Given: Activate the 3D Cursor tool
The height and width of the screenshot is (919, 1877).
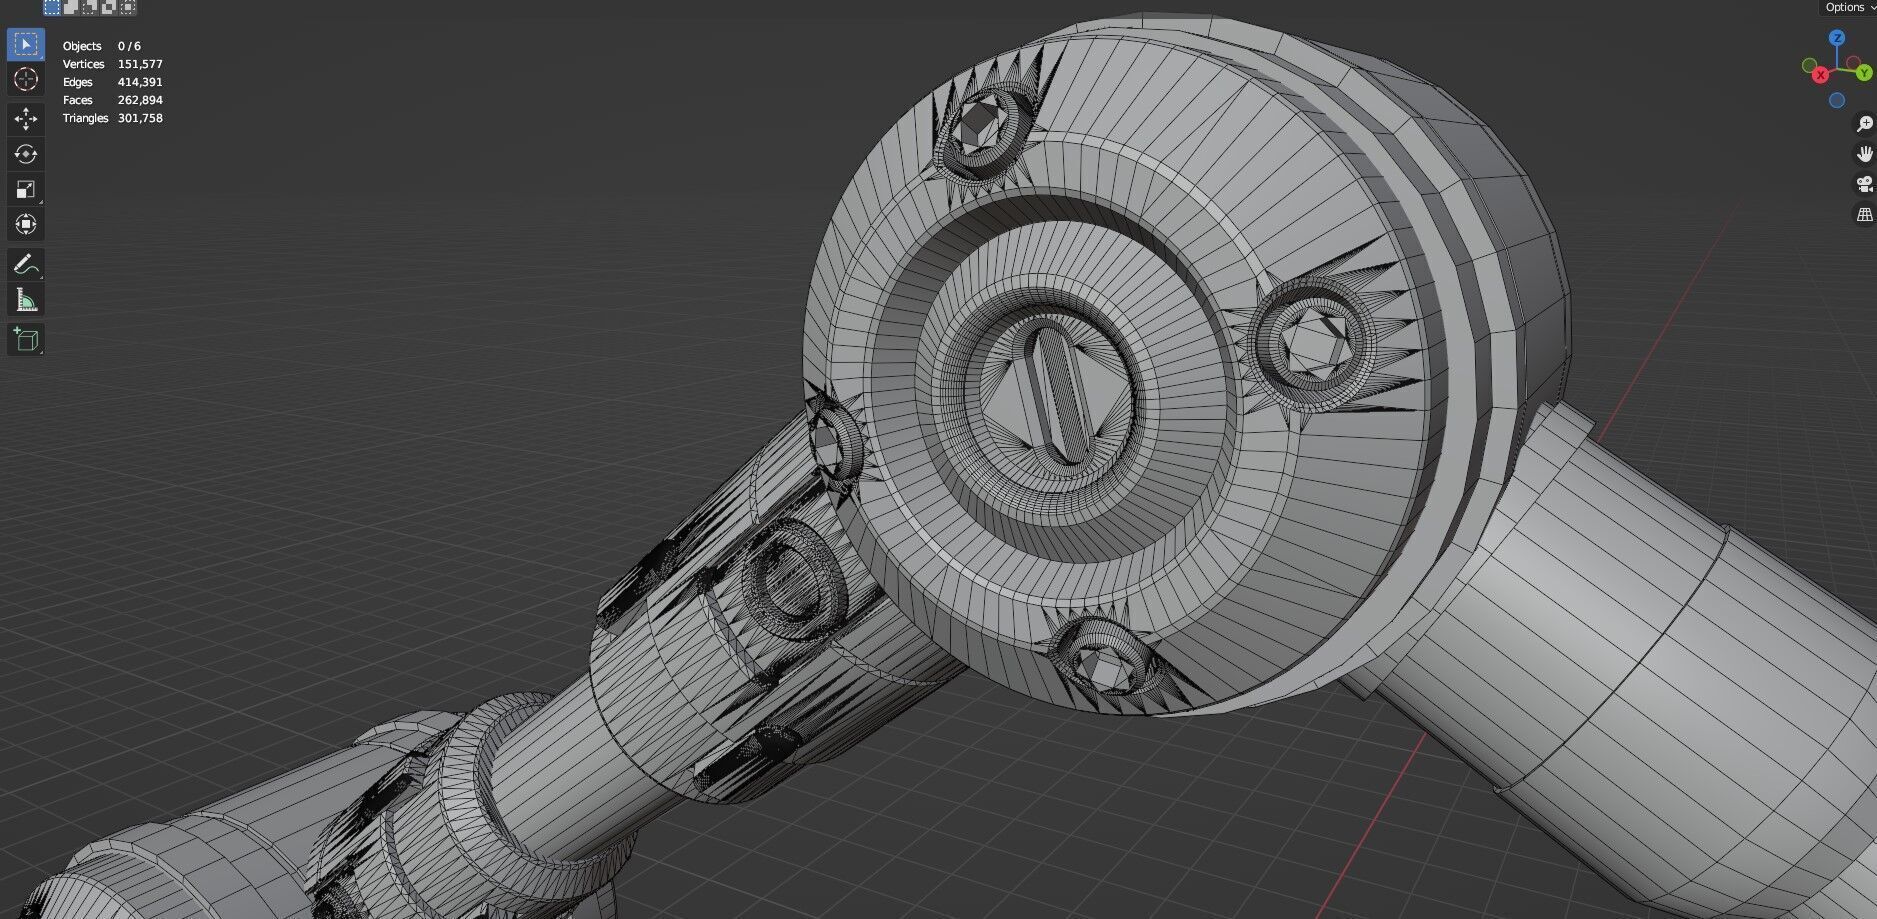Looking at the screenshot, I should click(x=26, y=80).
